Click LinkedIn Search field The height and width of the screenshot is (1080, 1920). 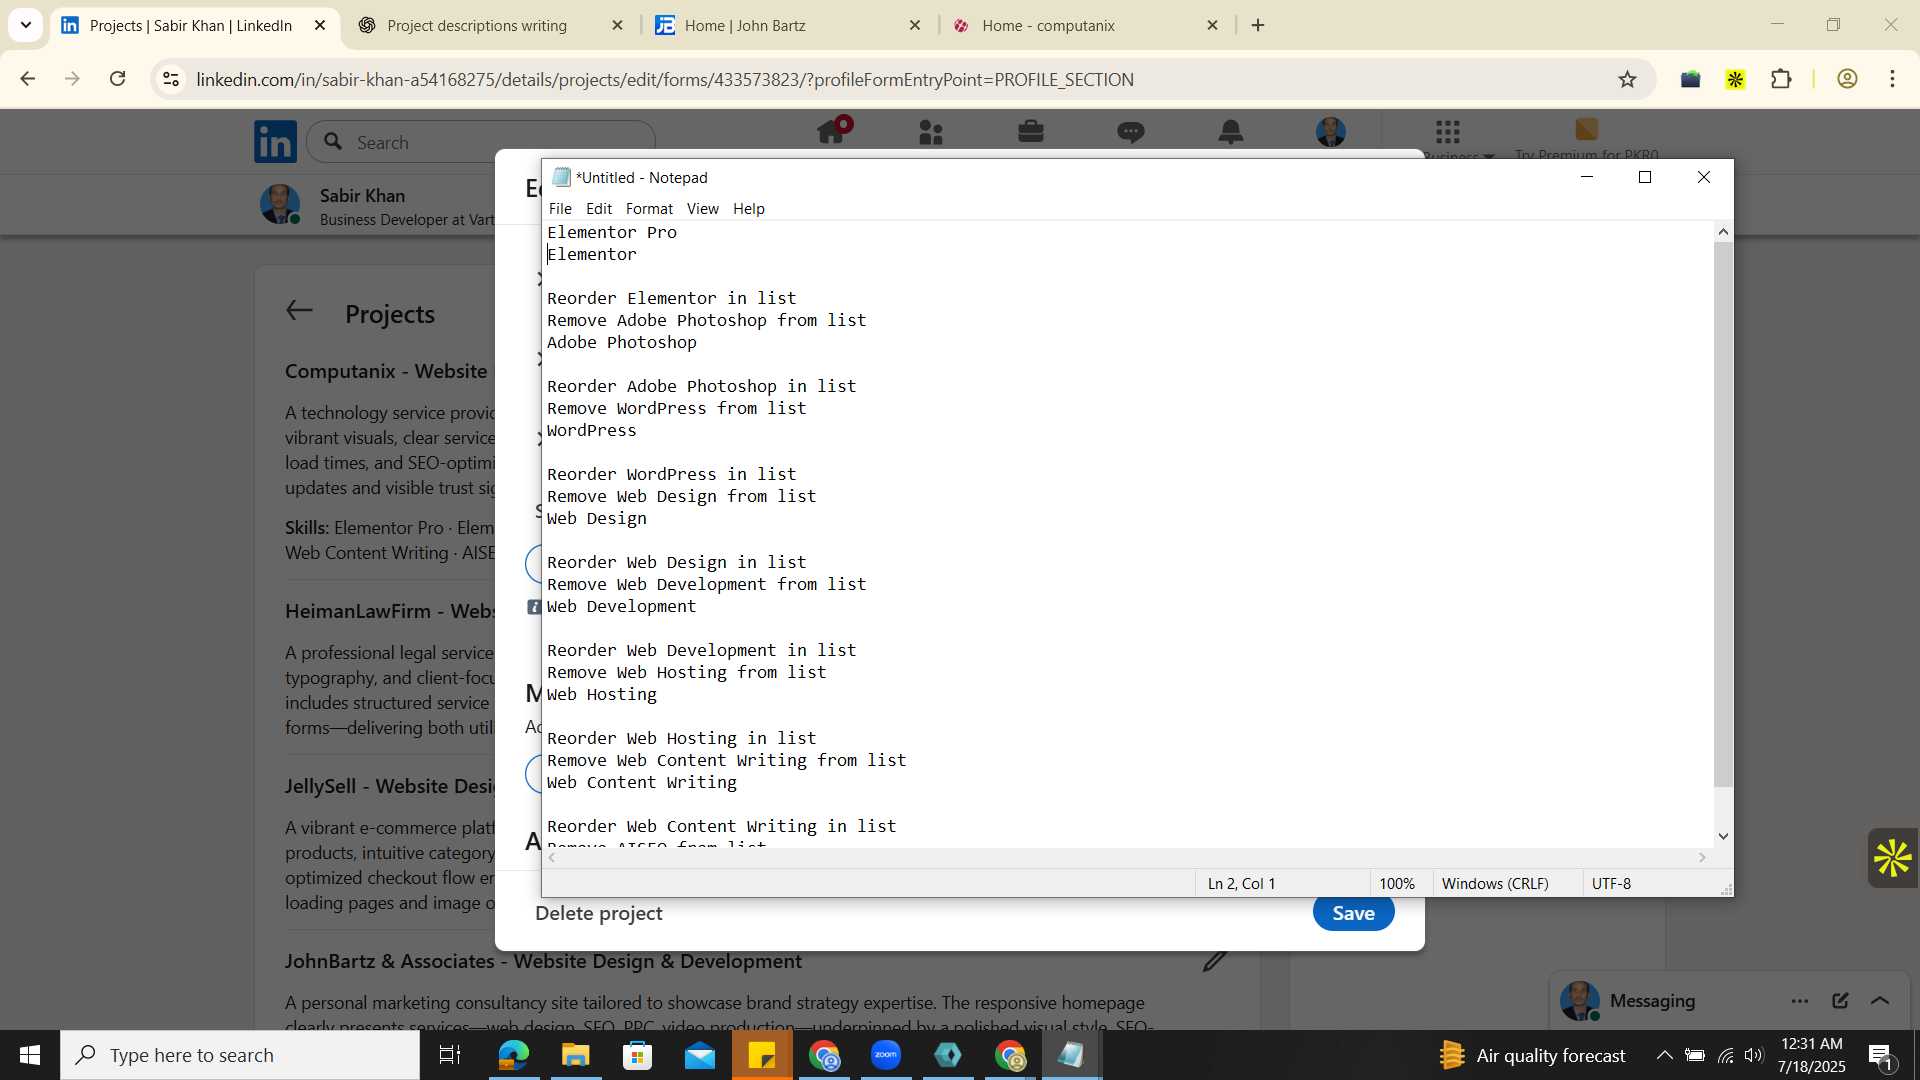coord(480,142)
